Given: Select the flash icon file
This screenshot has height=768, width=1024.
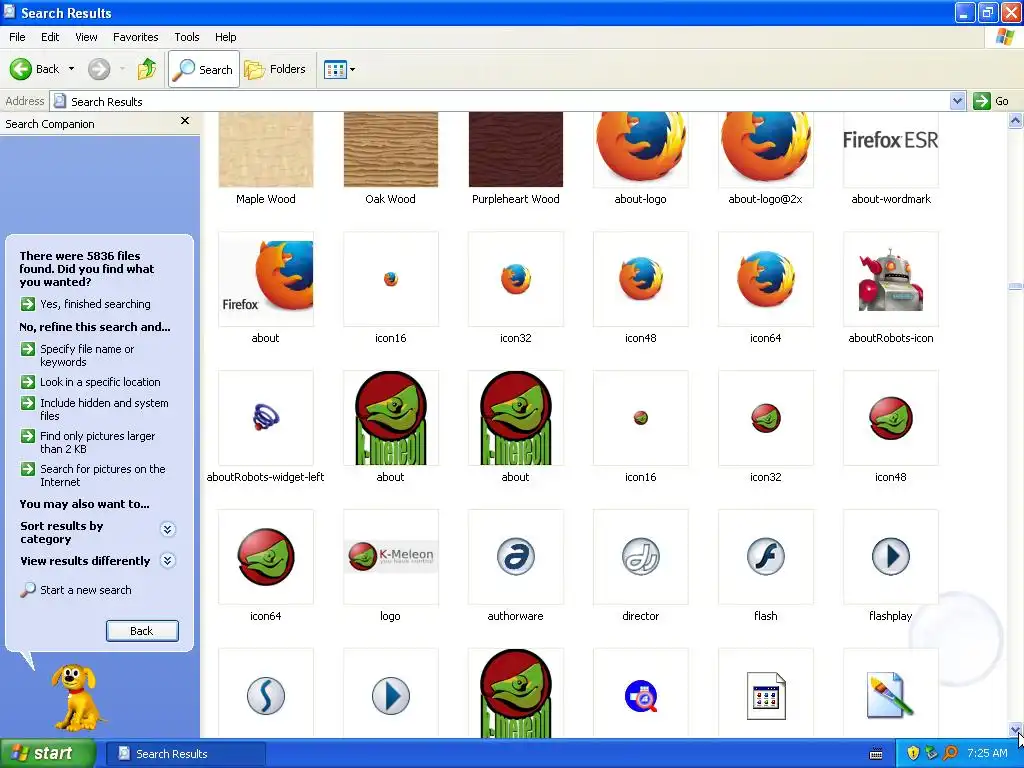Looking at the screenshot, I should [765, 557].
